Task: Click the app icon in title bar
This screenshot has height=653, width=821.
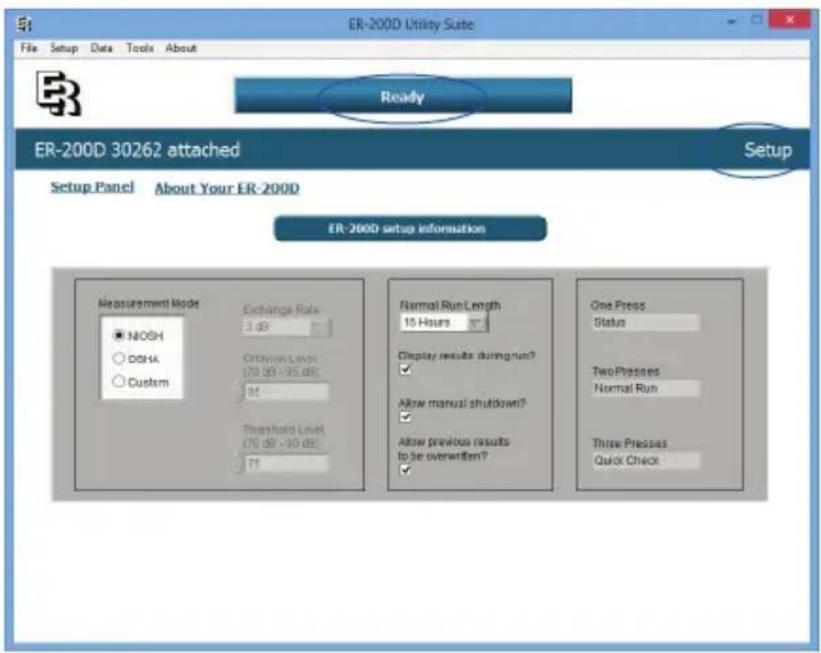Action: (x=24, y=24)
